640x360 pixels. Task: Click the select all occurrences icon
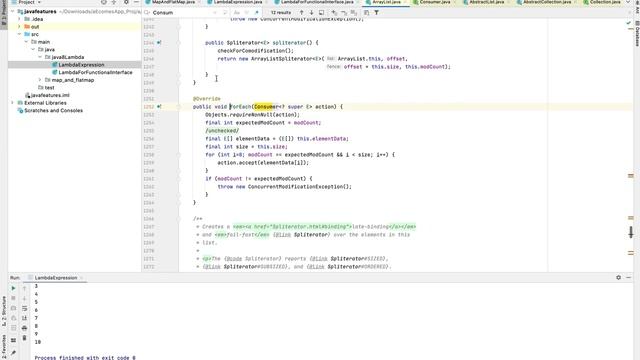click(x=353, y=13)
